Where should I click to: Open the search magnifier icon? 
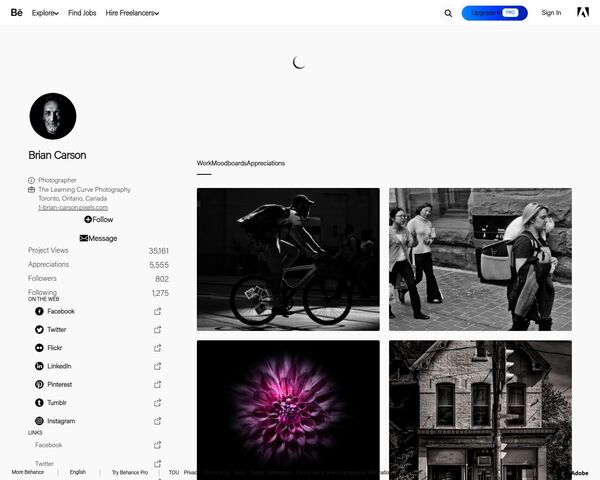(x=448, y=13)
